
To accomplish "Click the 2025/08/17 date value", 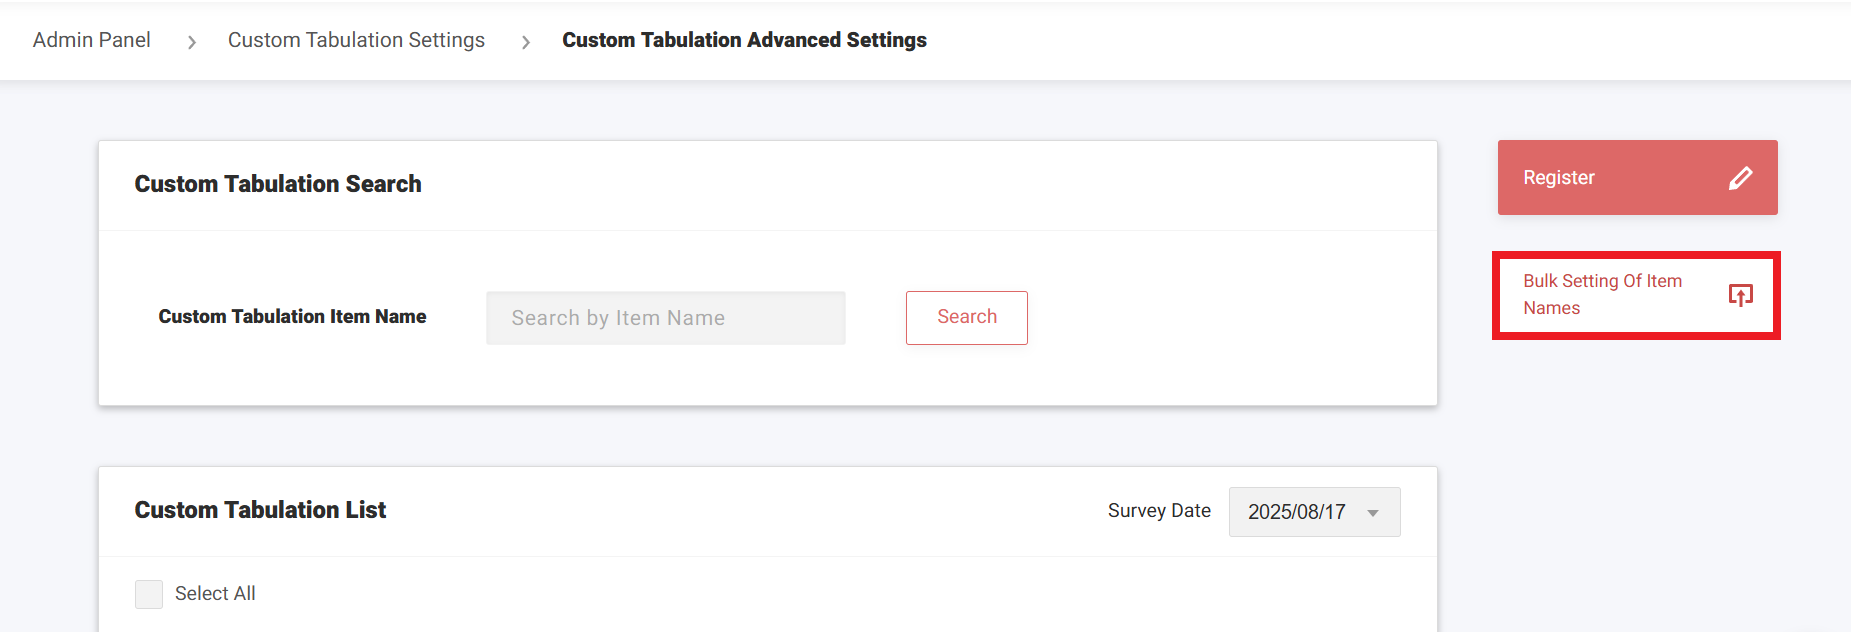I will pyautogui.click(x=1296, y=512).
